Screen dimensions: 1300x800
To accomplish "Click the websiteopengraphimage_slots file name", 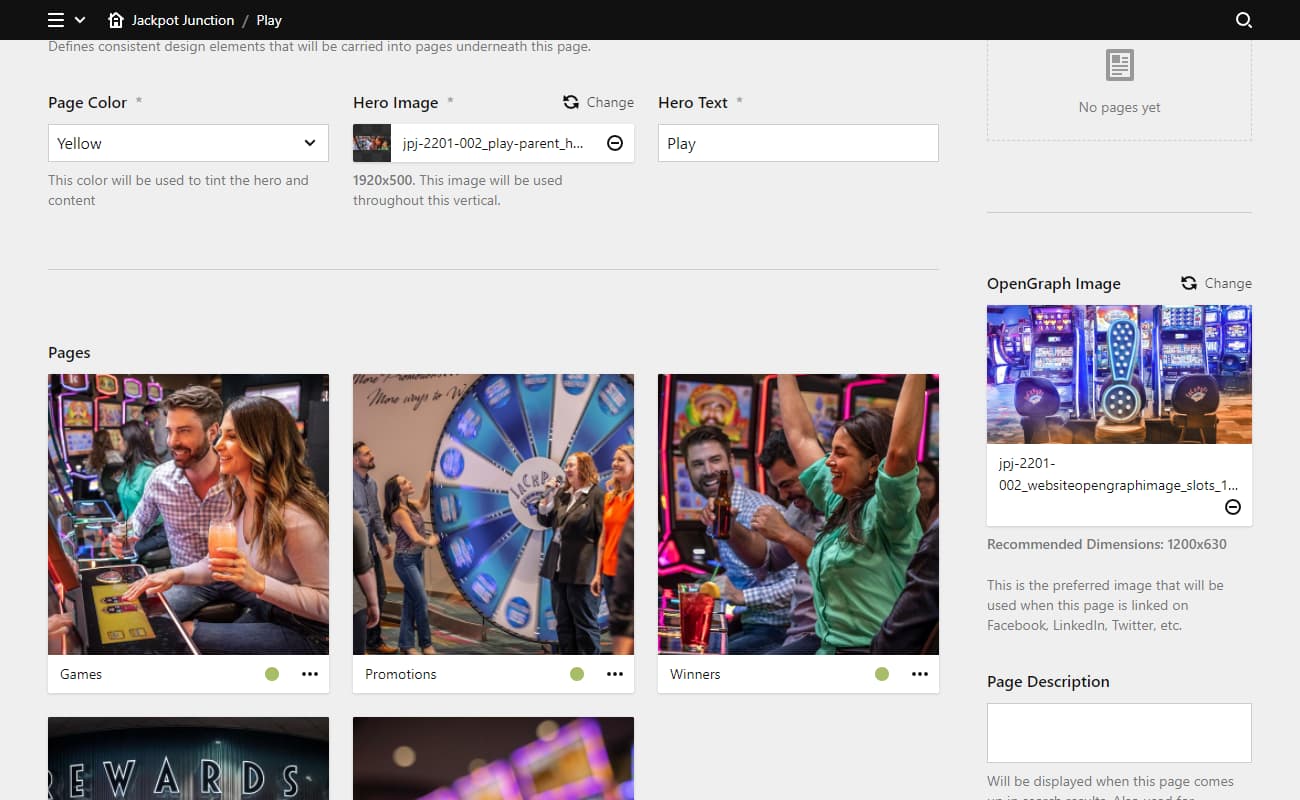I will pyautogui.click(x=1119, y=474).
